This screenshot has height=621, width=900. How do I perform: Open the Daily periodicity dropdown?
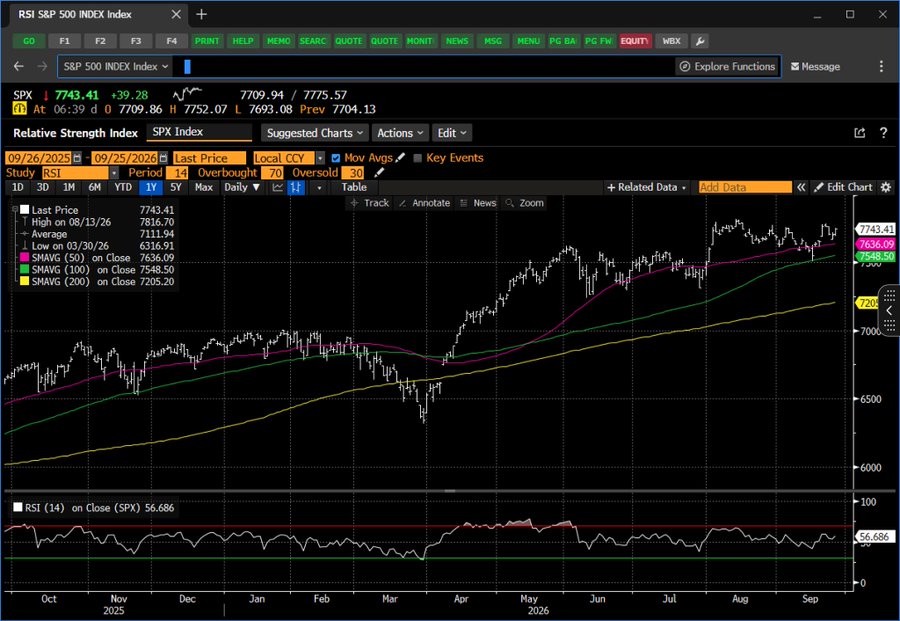point(242,187)
